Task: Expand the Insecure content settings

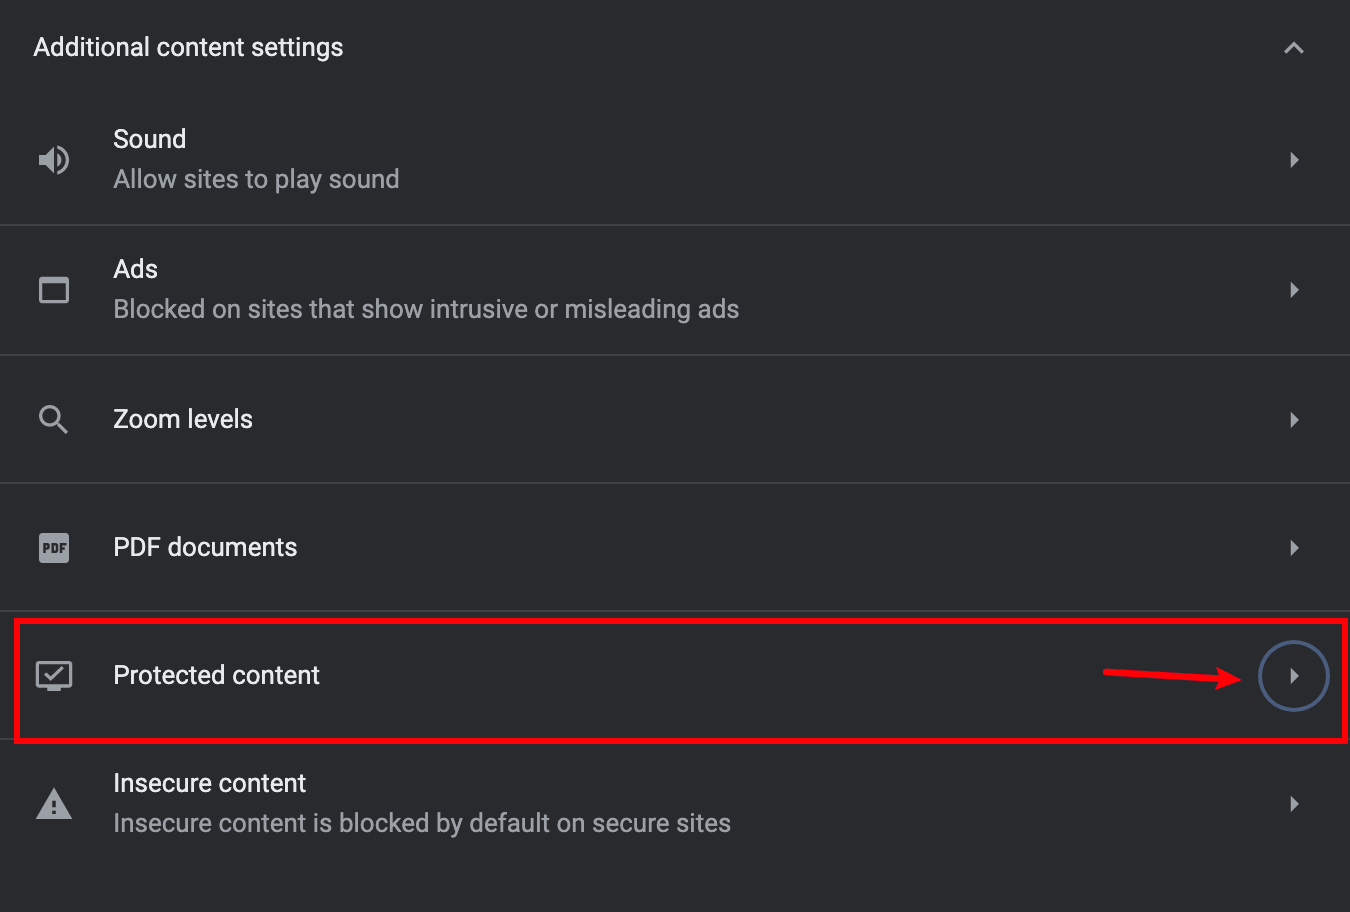Action: (x=1294, y=802)
